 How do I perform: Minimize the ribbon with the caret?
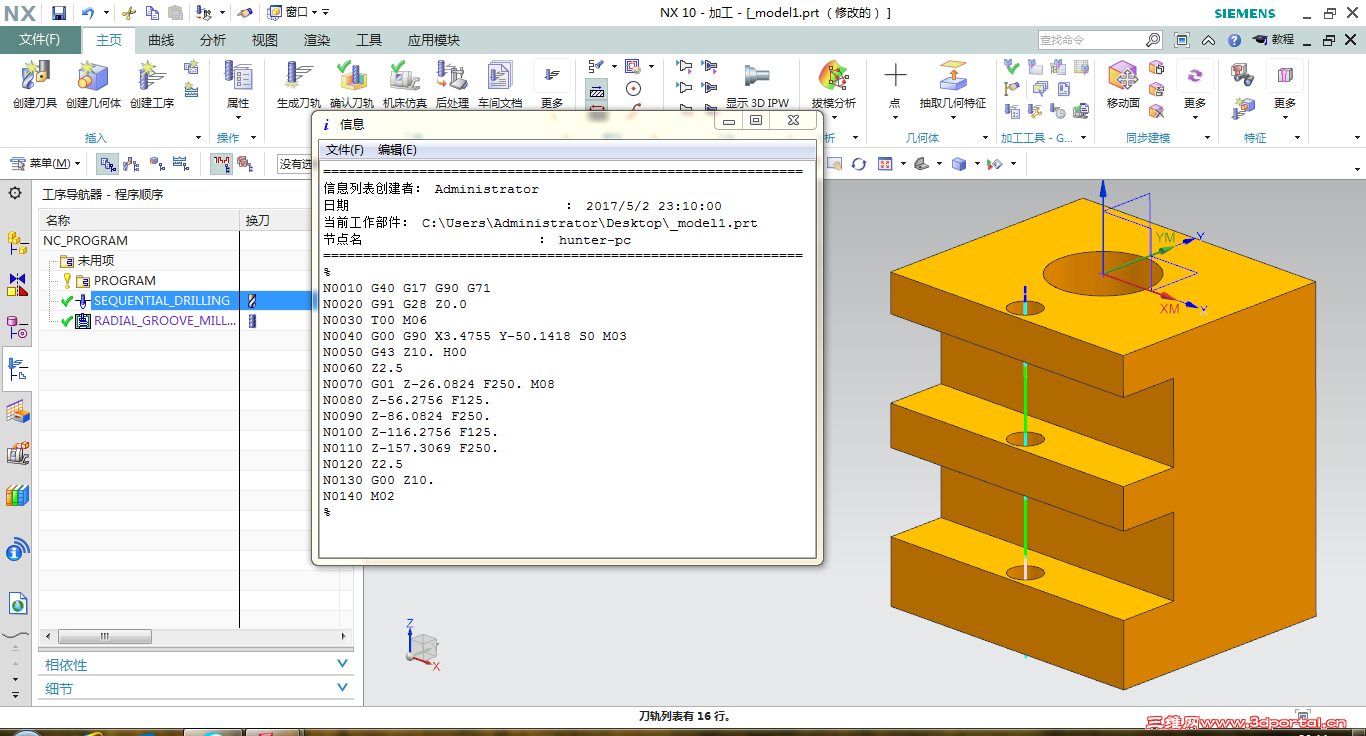pos(1209,40)
